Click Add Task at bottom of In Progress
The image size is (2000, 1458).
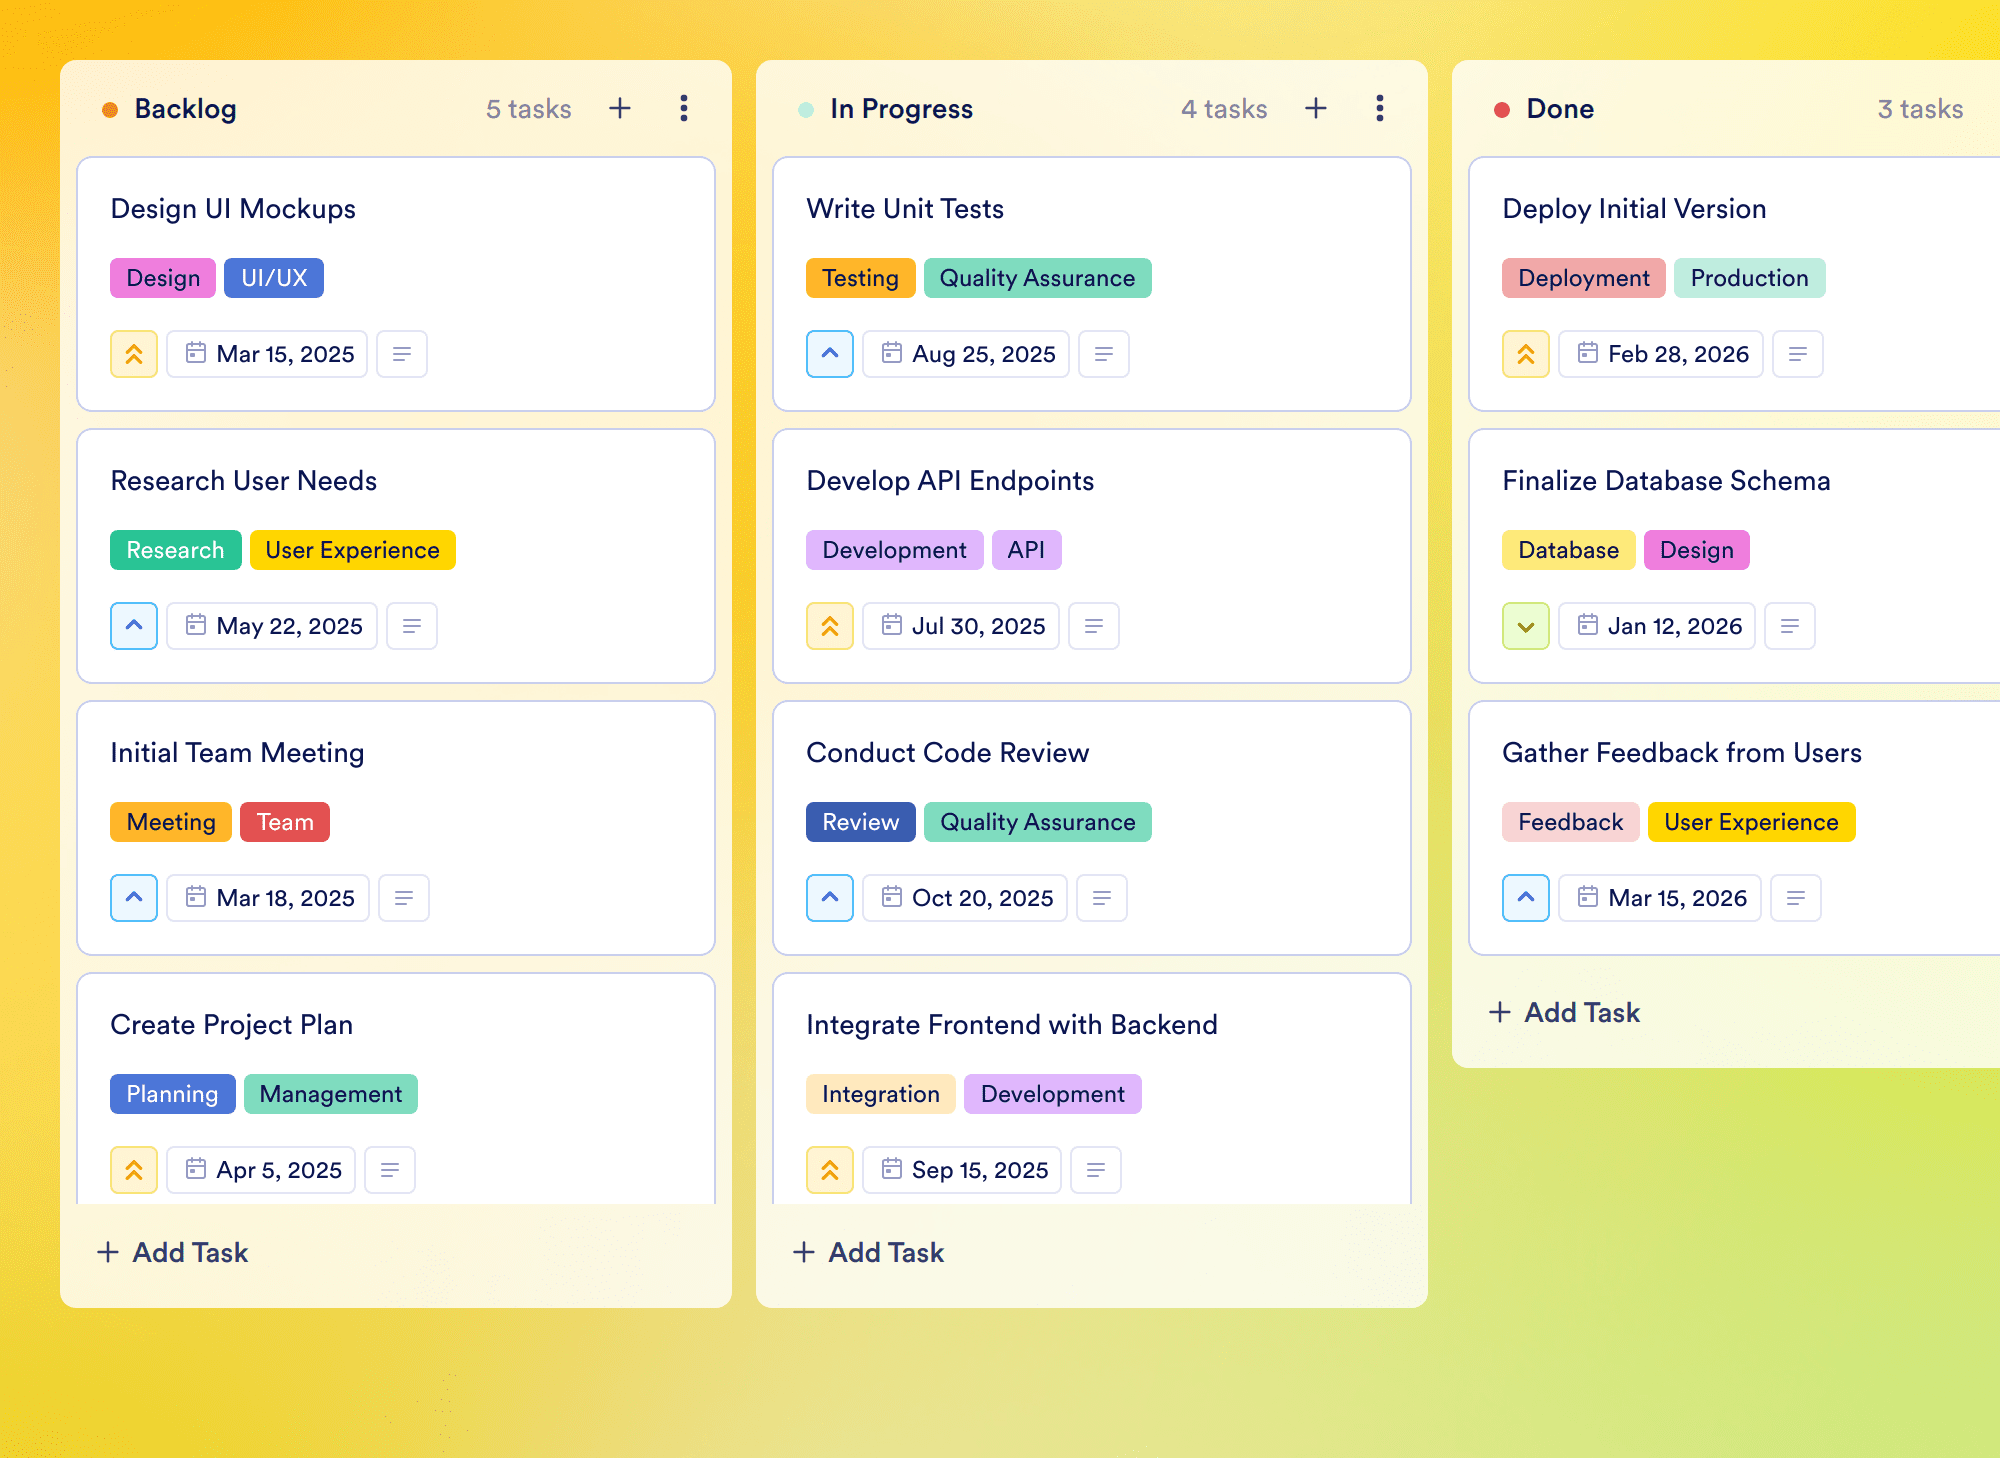point(868,1252)
